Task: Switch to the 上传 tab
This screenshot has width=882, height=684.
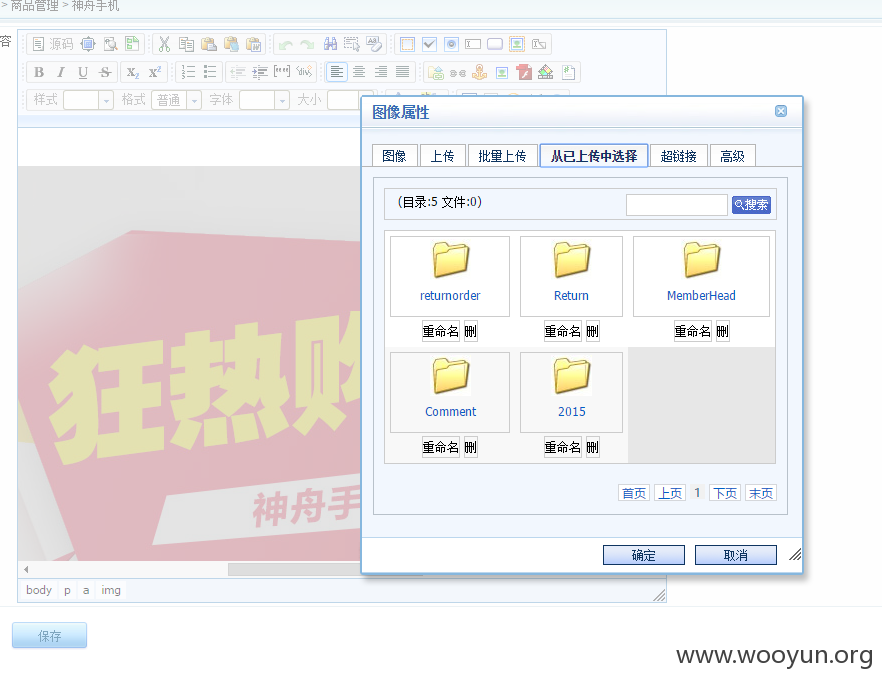Action: pos(442,156)
